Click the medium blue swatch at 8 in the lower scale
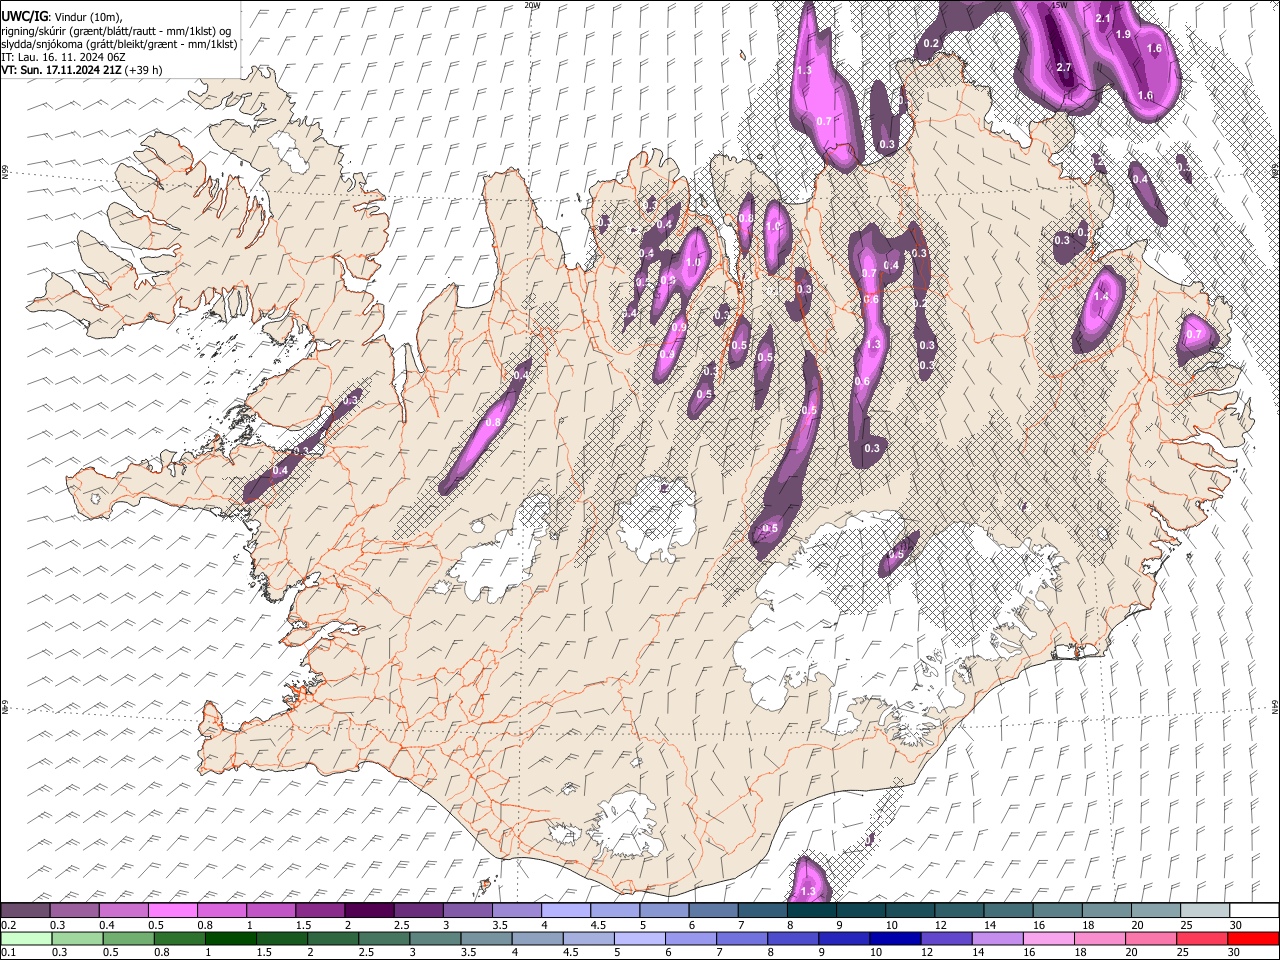1280x960 pixels. (x=794, y=939)
